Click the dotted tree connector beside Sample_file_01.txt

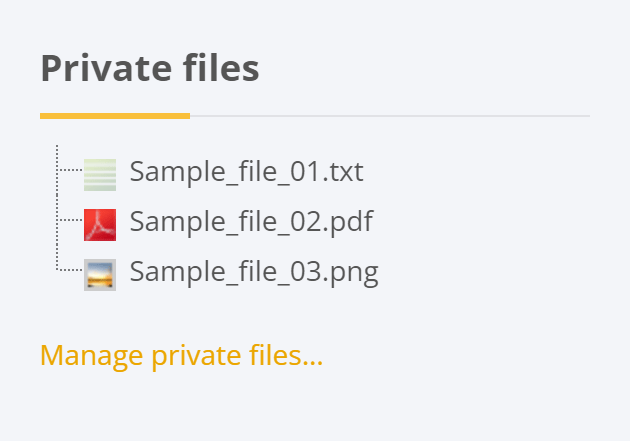pyautogui.click(x=68, y=170)
